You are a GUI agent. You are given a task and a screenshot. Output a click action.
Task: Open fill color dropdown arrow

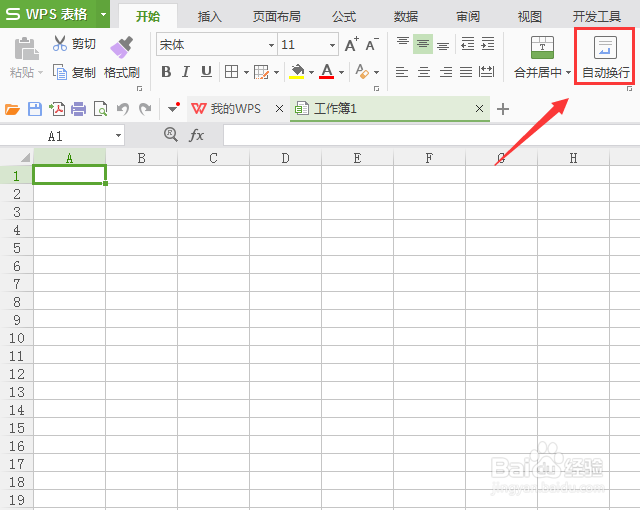pyautogui.click(x=311, y=72)
